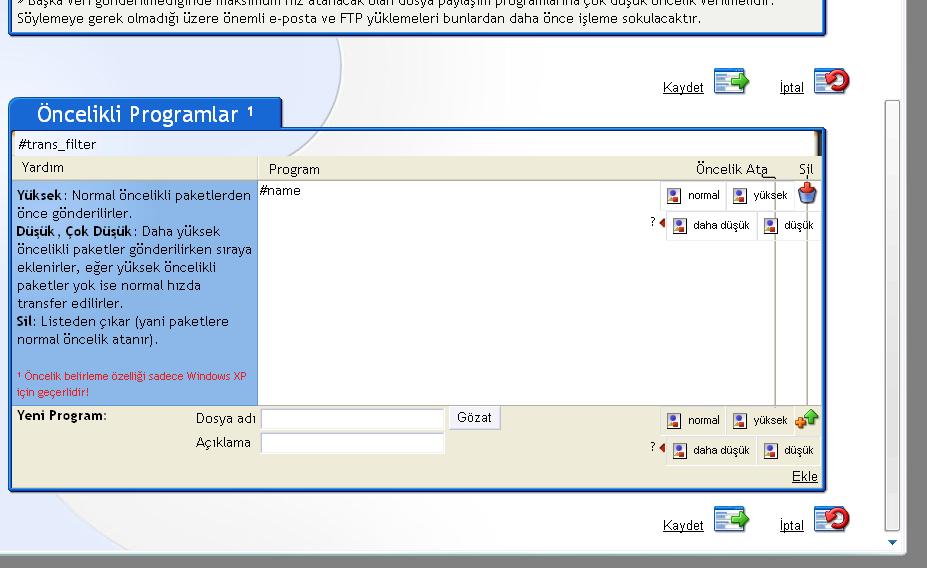Click the green add-program arrow icon
The image size is (927, 568).
(807, 419)
